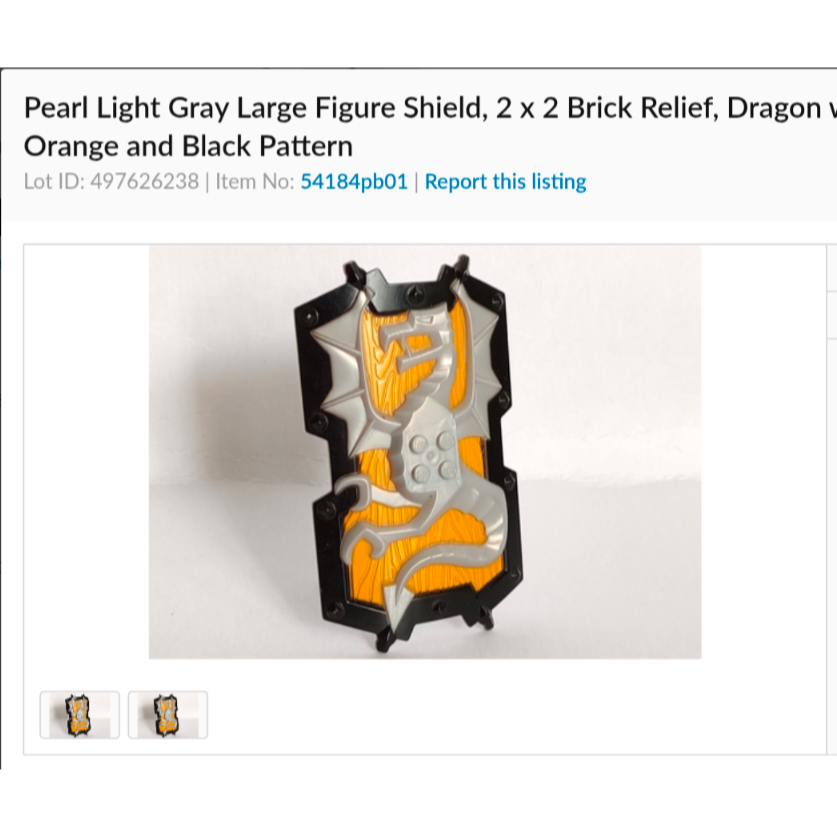Click the Lot ID 497626238 text
Image resolution: width=837 pixels, height=837 pixels.
(x=112, y=181)
